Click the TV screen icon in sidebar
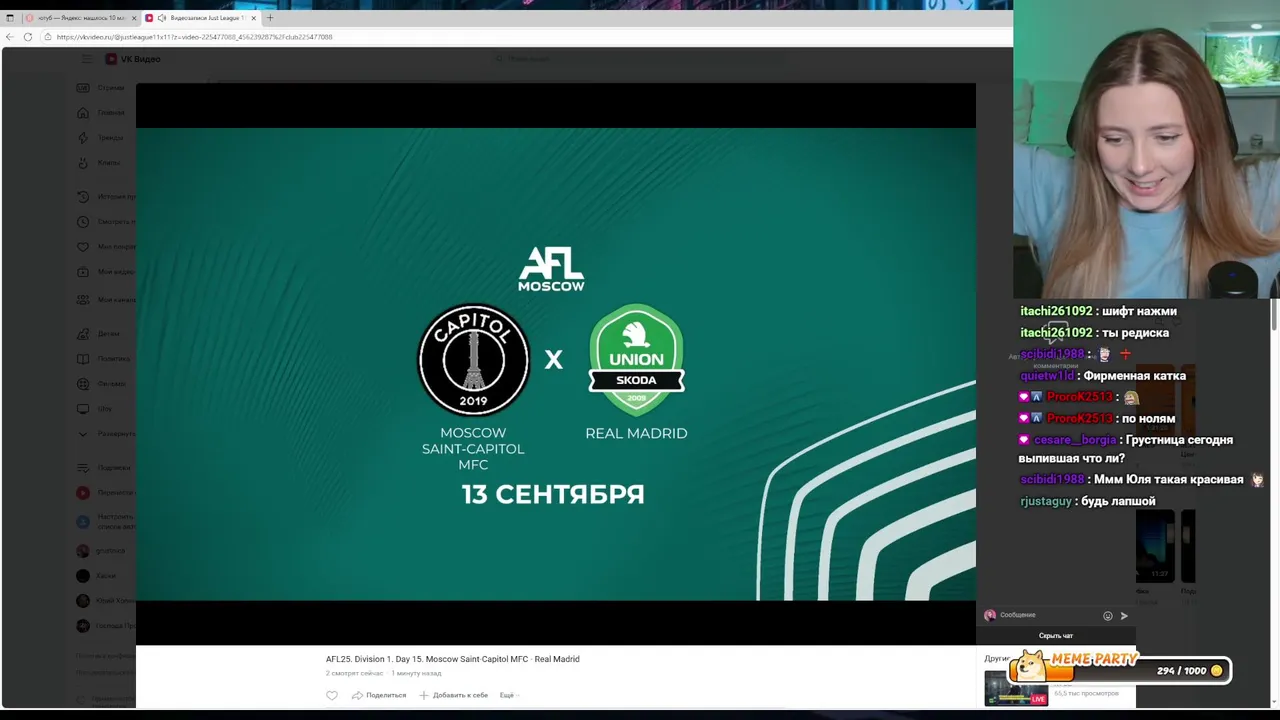 [83, 409]
